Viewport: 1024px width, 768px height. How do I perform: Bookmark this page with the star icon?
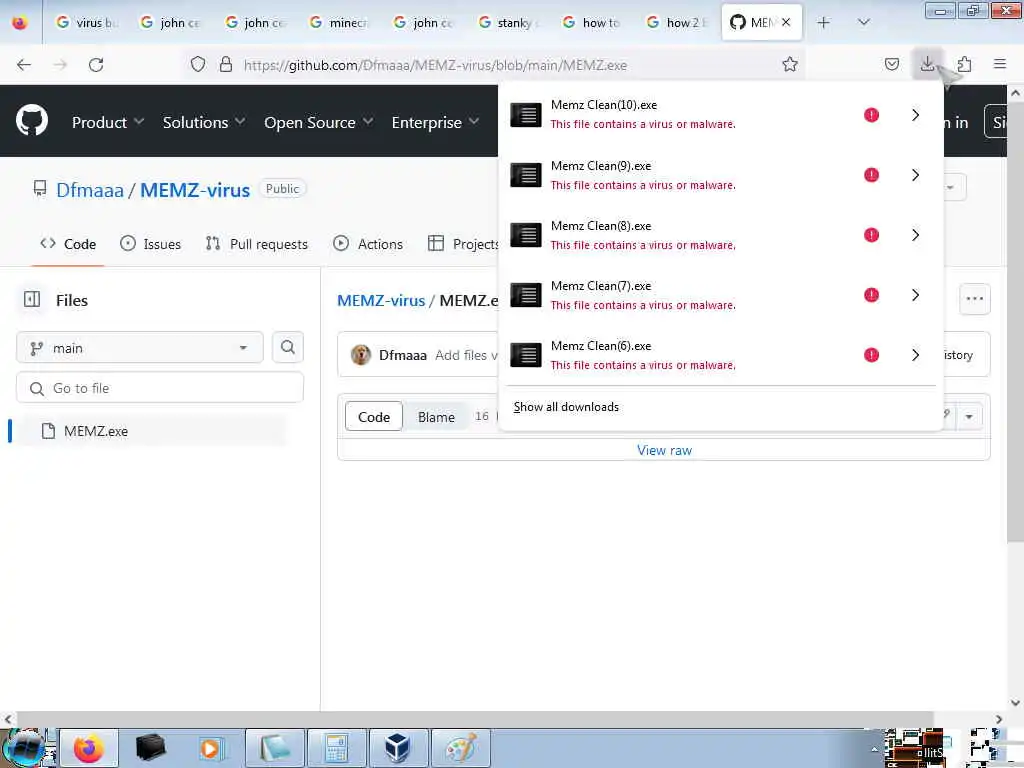pyautogui.click(x=790, y=64)
